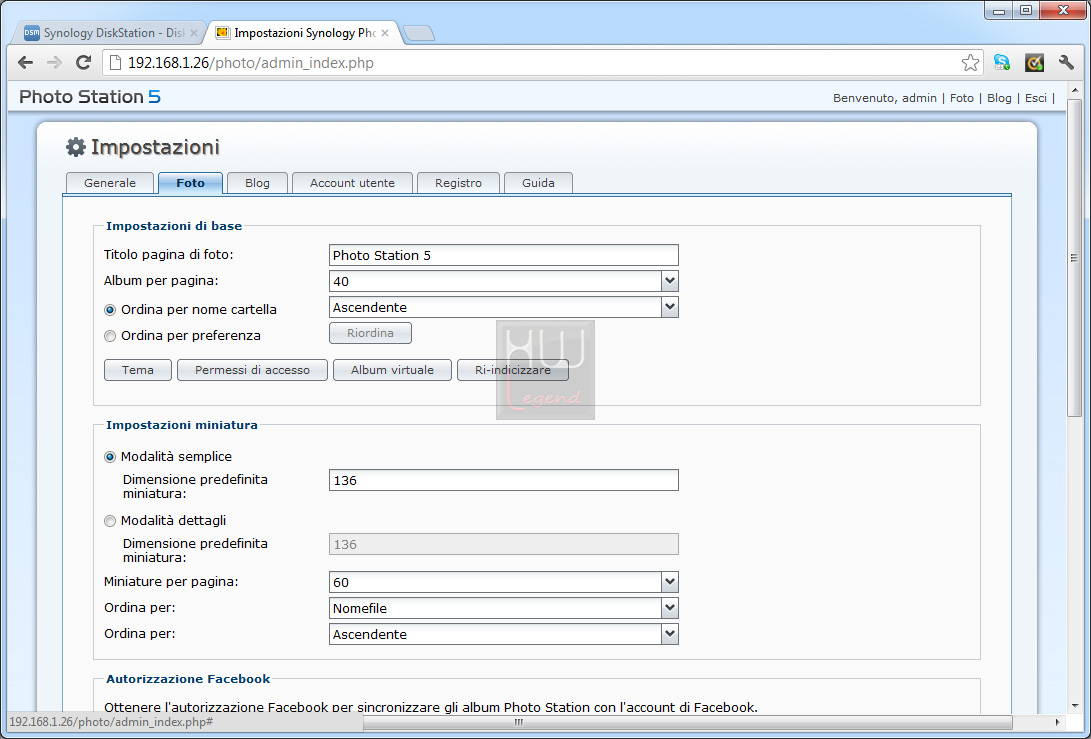Click the Photo Station 5 logo
Image resolution: width=1091 pixels, height=739 pixels.
pos(90,97)
